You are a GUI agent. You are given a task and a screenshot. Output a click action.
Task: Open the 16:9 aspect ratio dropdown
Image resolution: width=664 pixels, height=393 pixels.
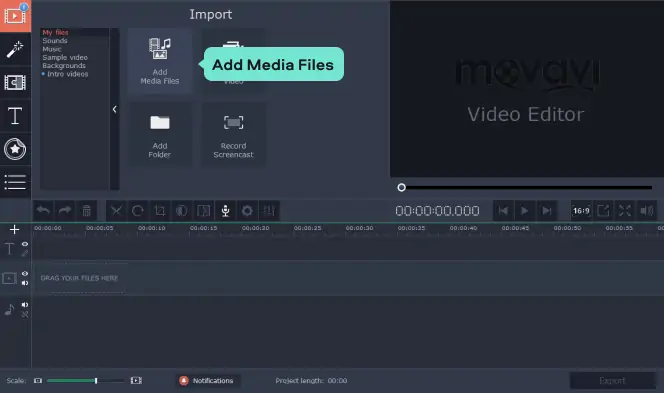pos(581,210)
